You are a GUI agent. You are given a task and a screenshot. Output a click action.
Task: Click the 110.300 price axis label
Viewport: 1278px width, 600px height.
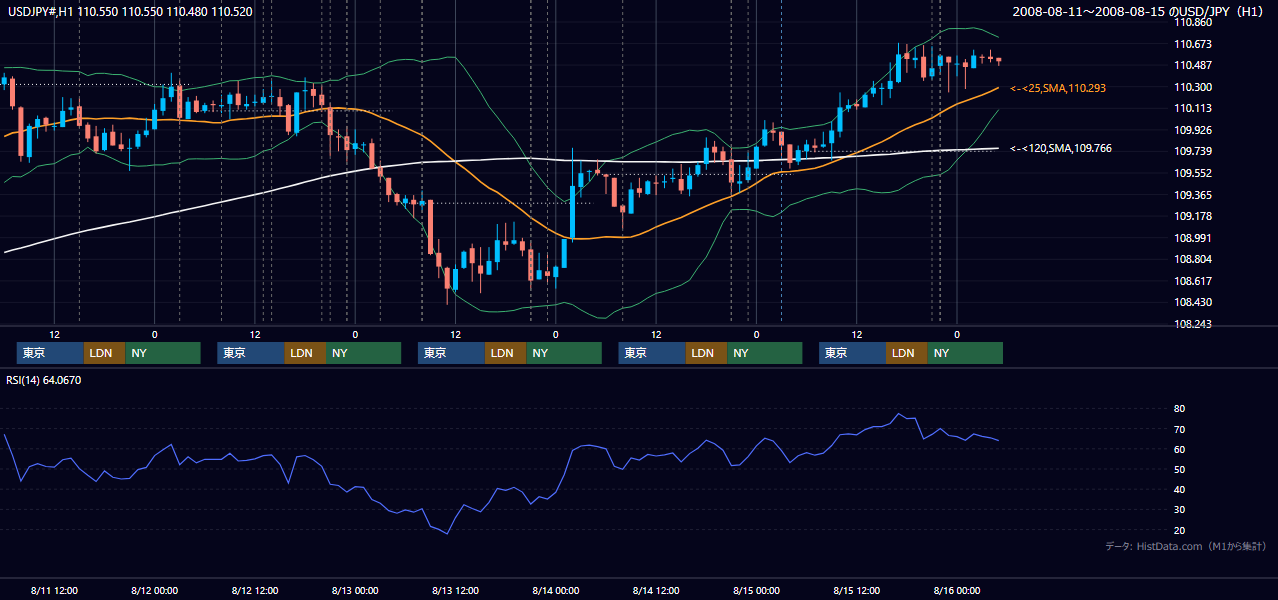[1194, 87]
